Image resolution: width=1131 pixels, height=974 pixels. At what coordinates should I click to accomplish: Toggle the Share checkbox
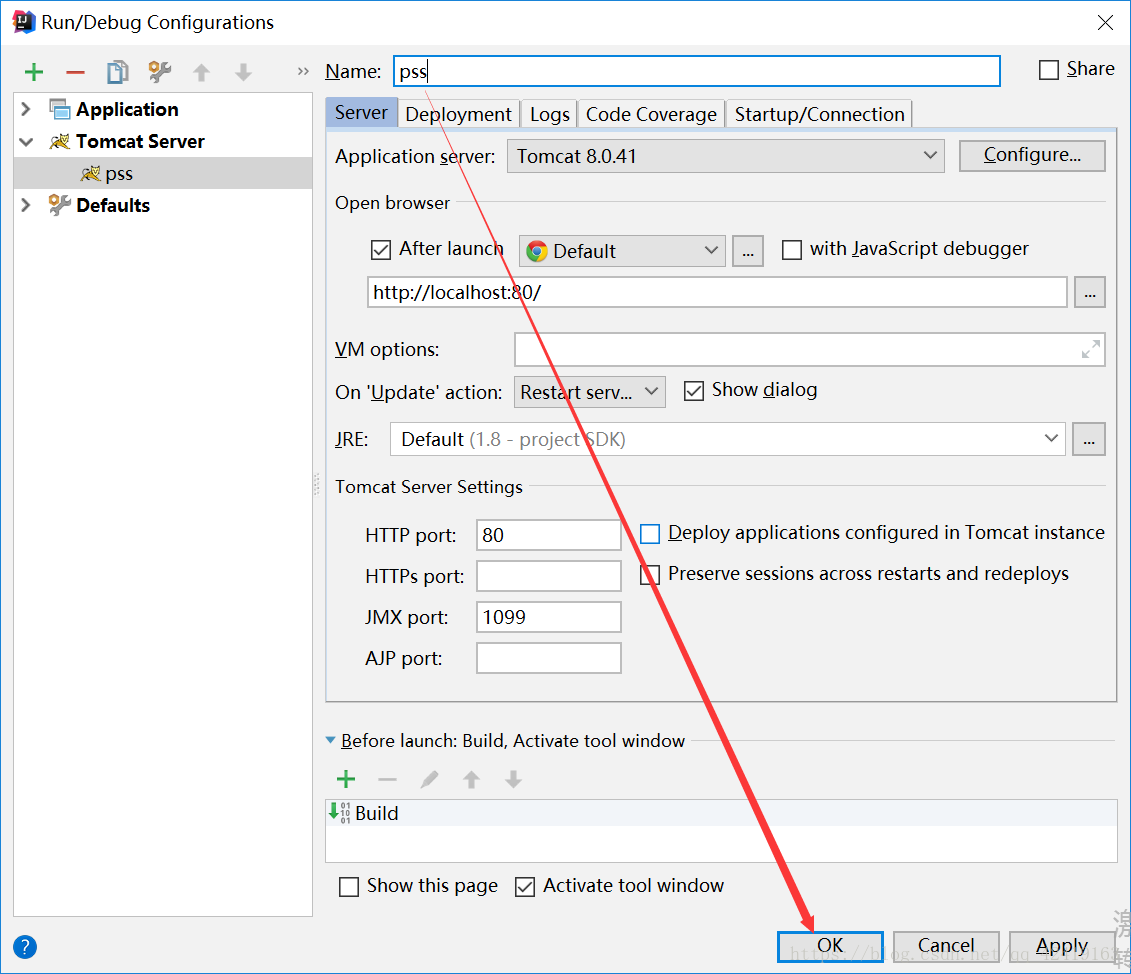[1049, 70]
